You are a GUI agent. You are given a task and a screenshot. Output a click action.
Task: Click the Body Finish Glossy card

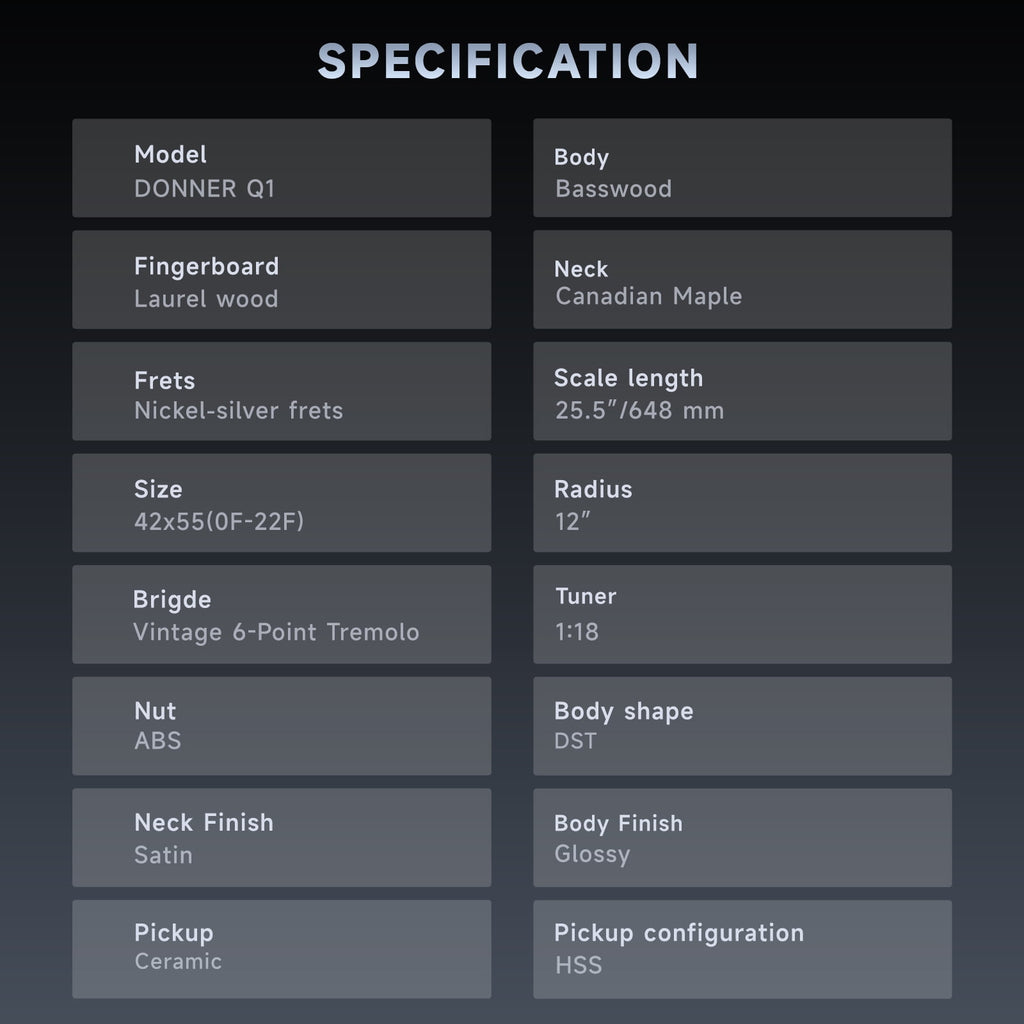click(743, 838)
